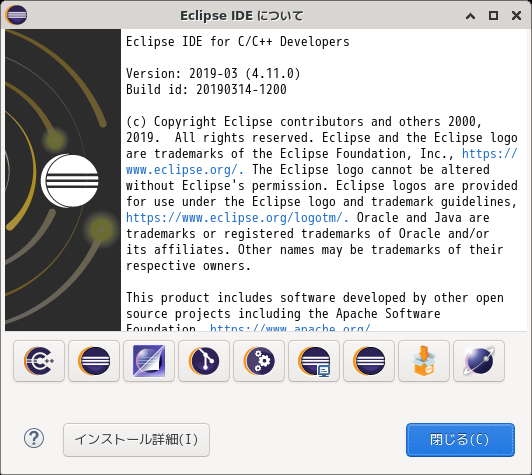Open the https://www.eclipse.org/logotm/ link

pos(238,217)
